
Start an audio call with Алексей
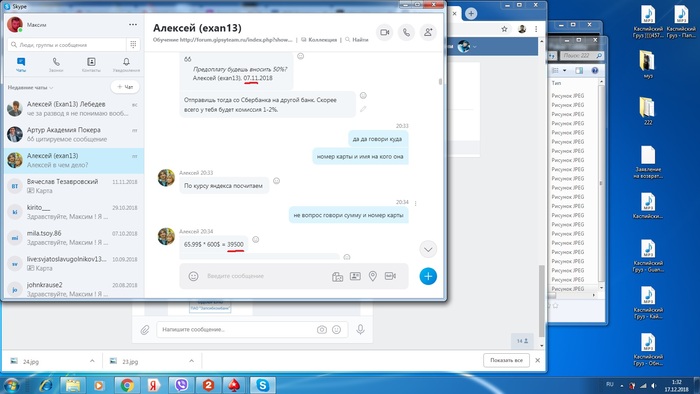pos(406,32)
